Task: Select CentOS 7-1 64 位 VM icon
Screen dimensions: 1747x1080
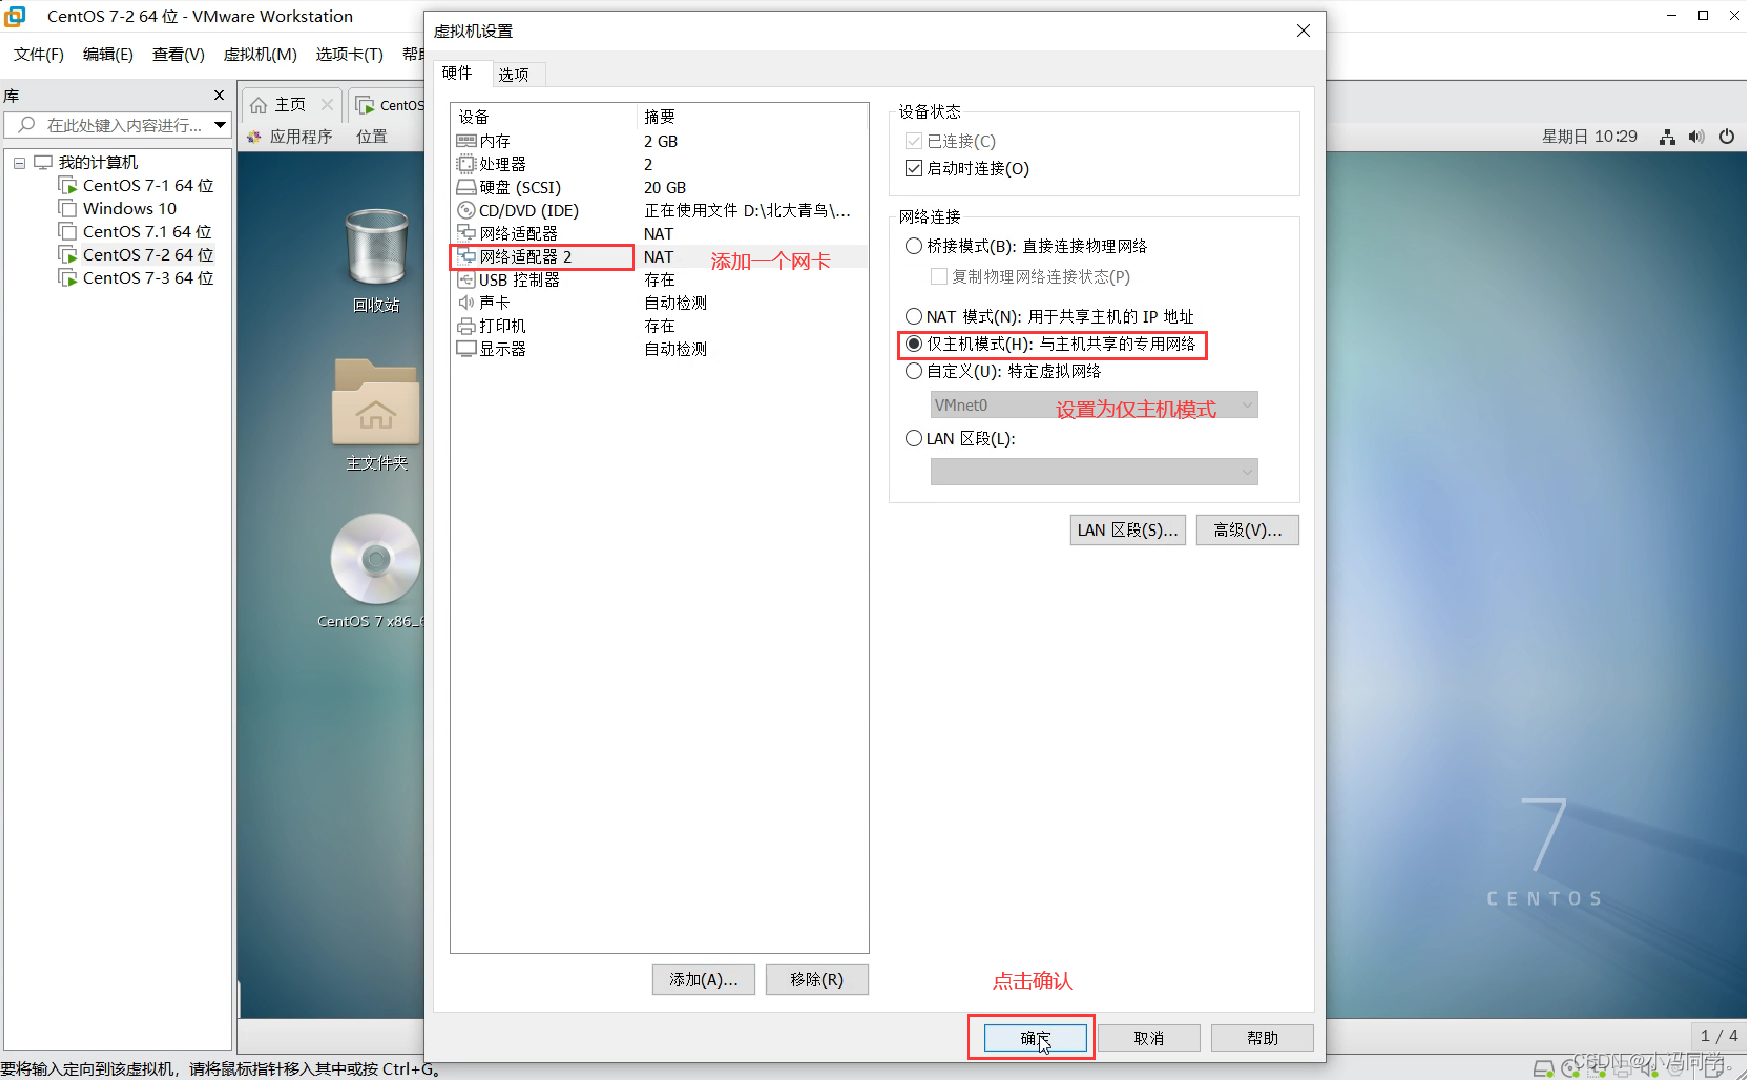Action: (x=68, y=185)
